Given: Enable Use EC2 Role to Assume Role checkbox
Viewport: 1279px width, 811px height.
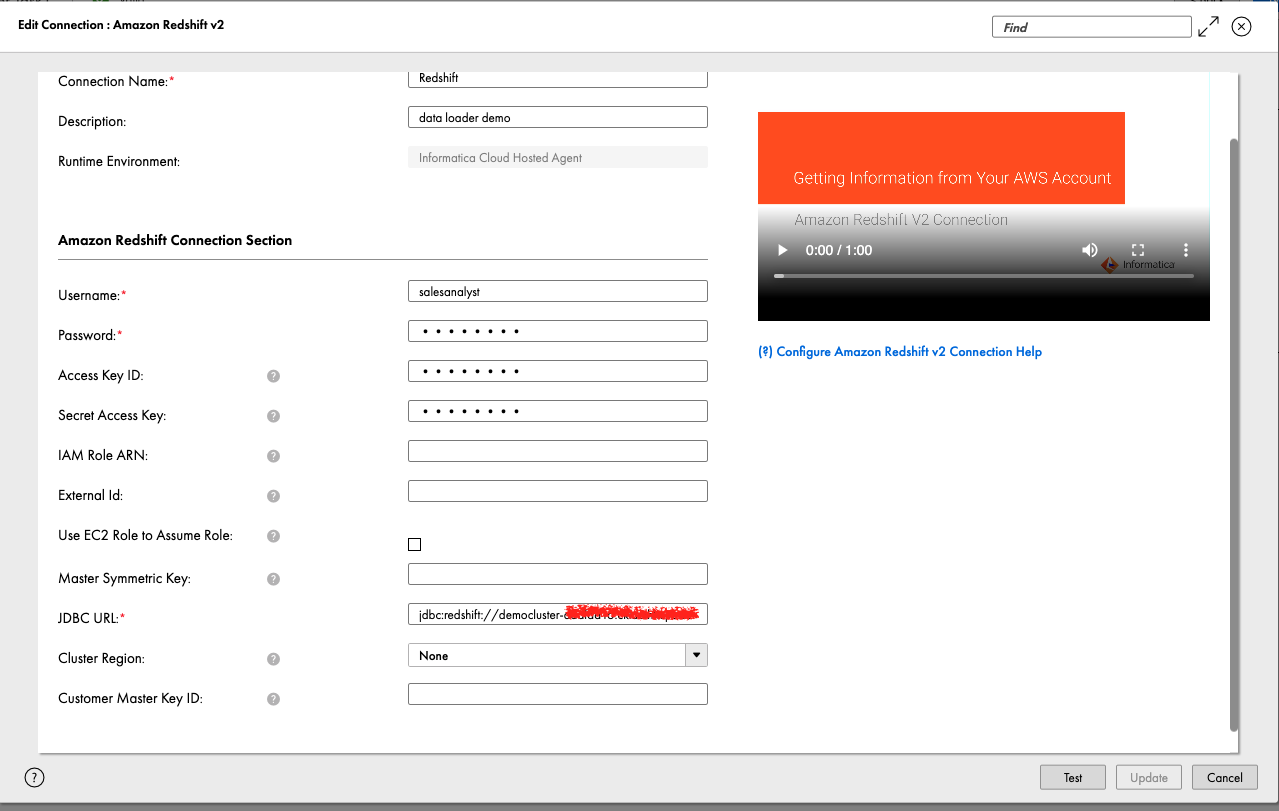Looking at the screenshot, I should click(414, 544).
